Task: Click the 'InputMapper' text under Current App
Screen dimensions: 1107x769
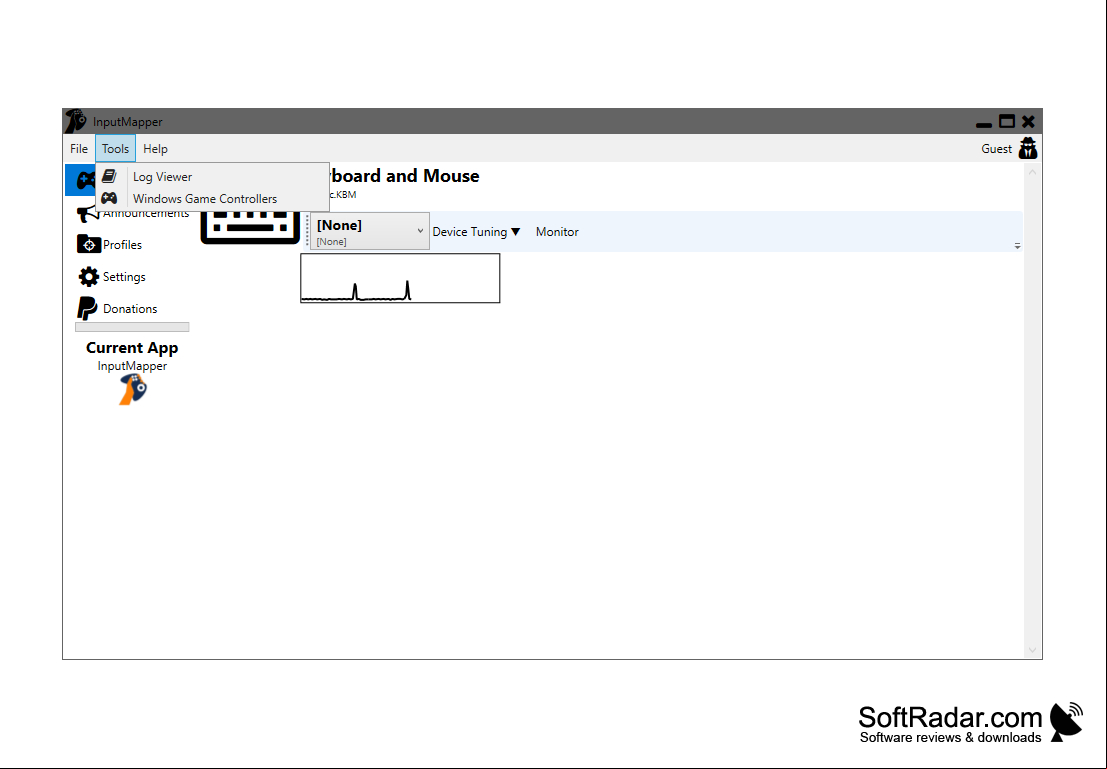Action: [x=132, y=366]
